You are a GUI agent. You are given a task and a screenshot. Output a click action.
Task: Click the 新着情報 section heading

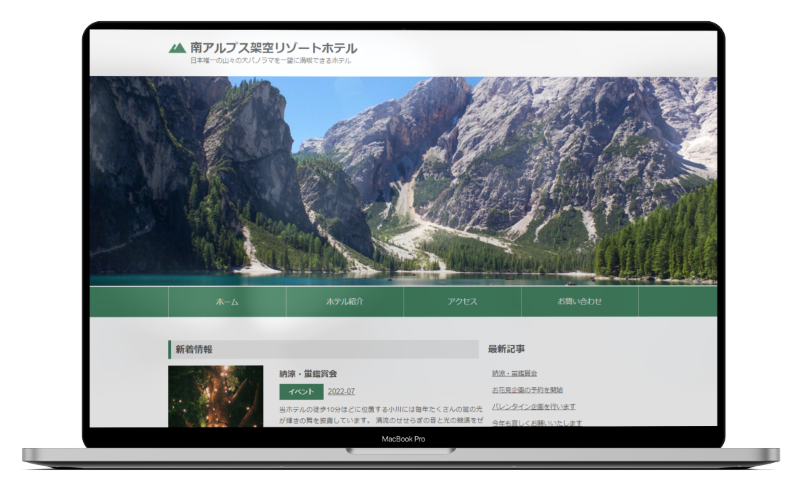pyautogui.click(x=194, y=349)
